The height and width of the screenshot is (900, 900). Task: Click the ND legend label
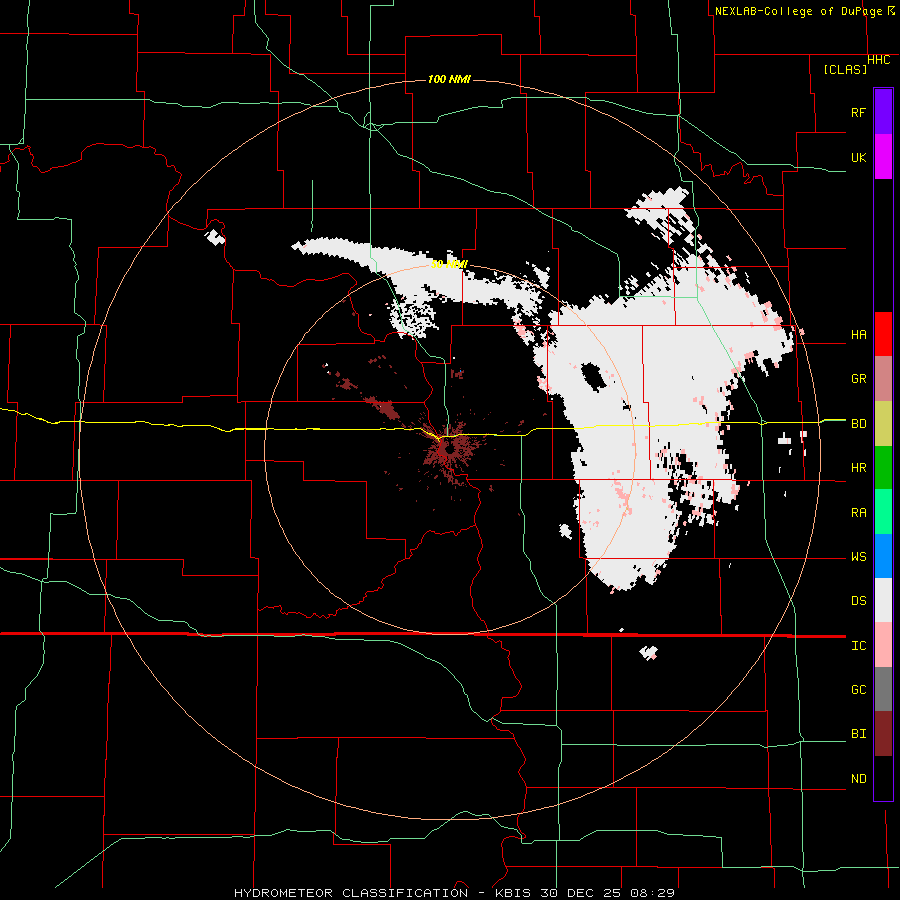(858, 779)
